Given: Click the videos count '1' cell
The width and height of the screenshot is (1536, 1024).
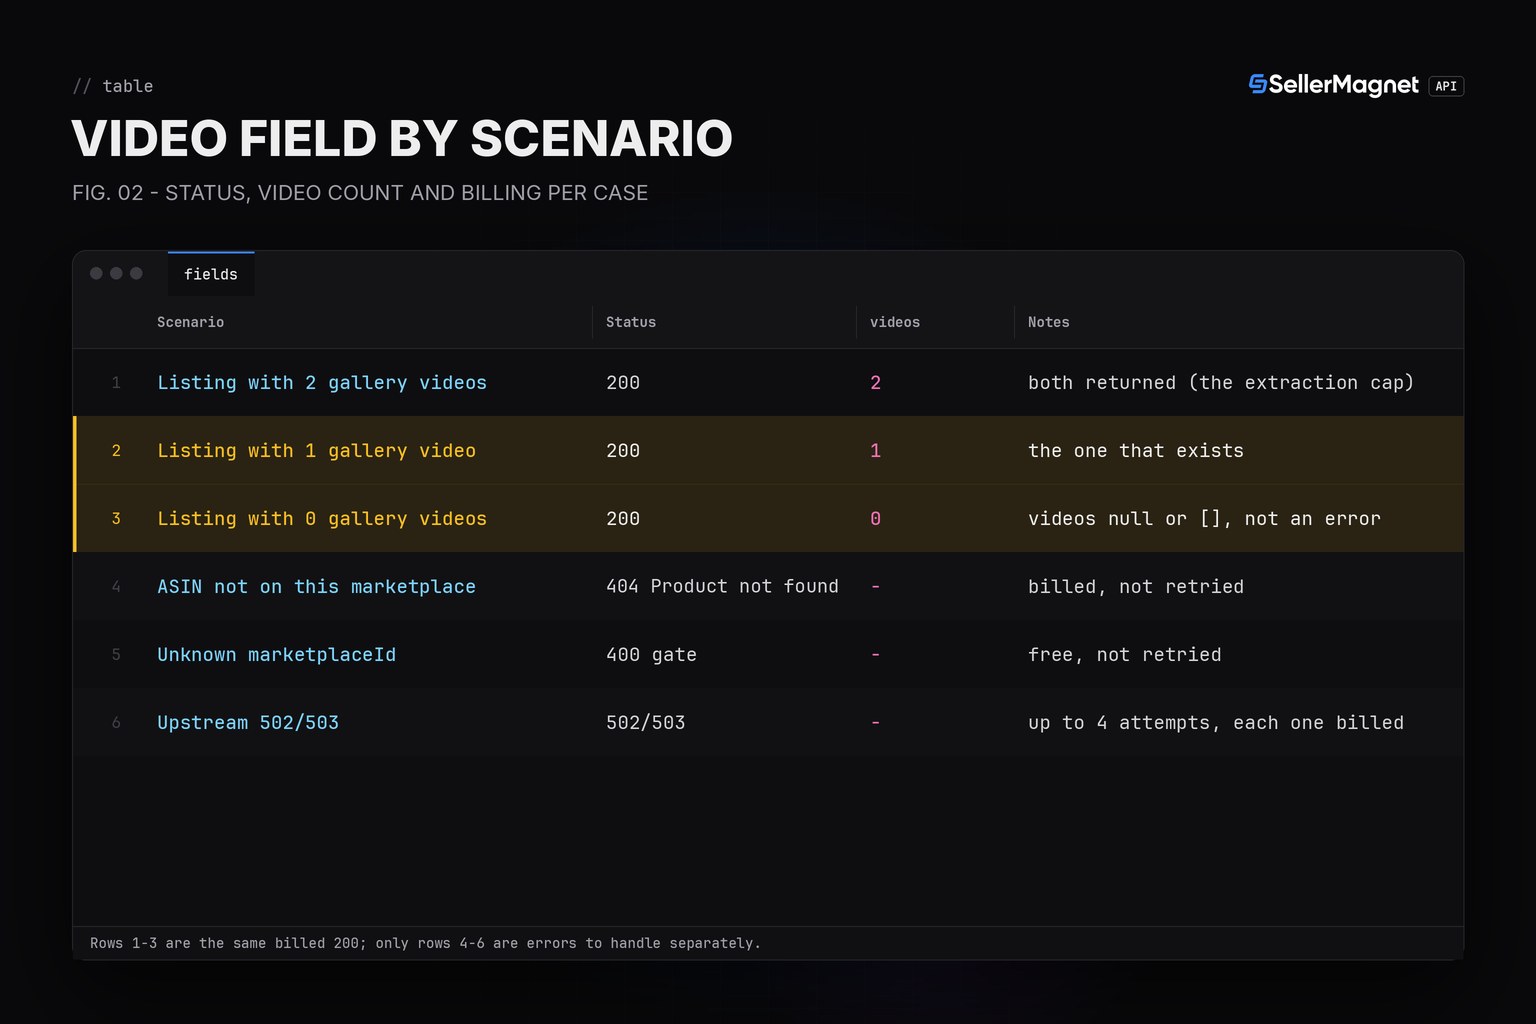Looking at the screenshot, I should coord(876,451).
